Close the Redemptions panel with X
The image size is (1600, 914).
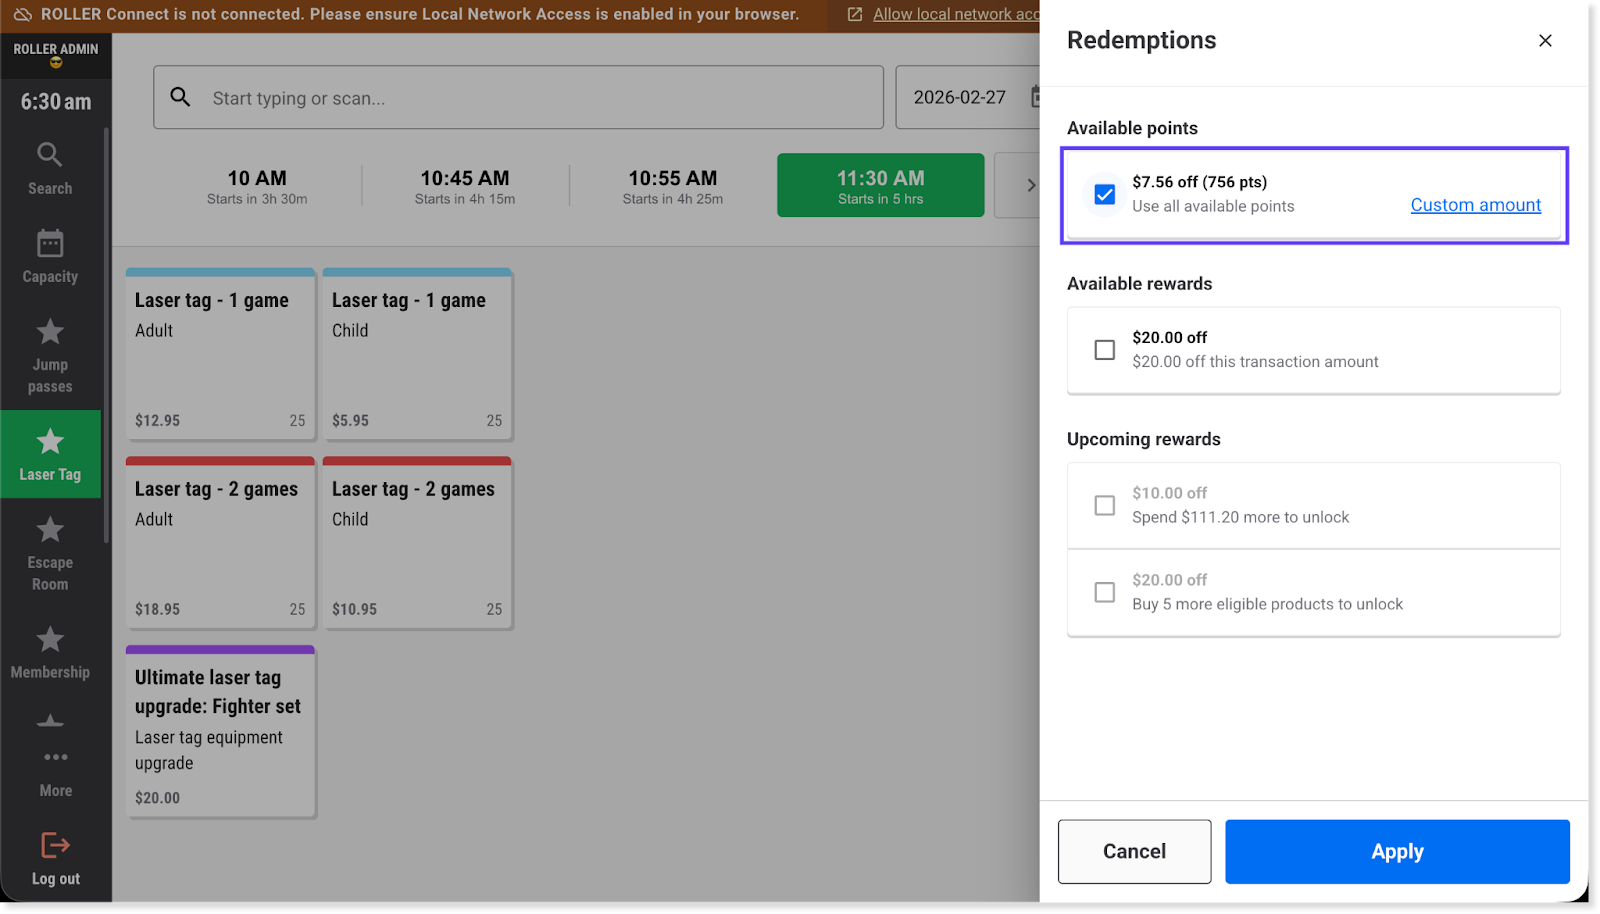point(1545,41)
